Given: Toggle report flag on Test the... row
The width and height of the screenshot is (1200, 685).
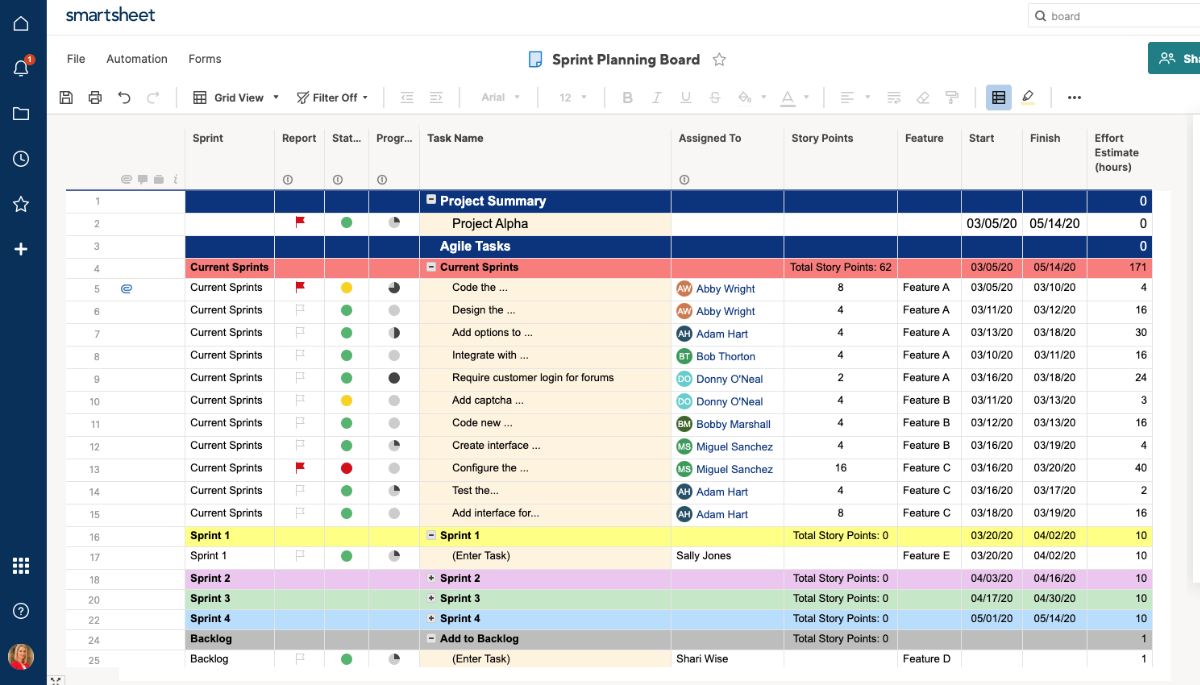Looking at the screenshot, I should pyautogui.click(x=300, y=490).
